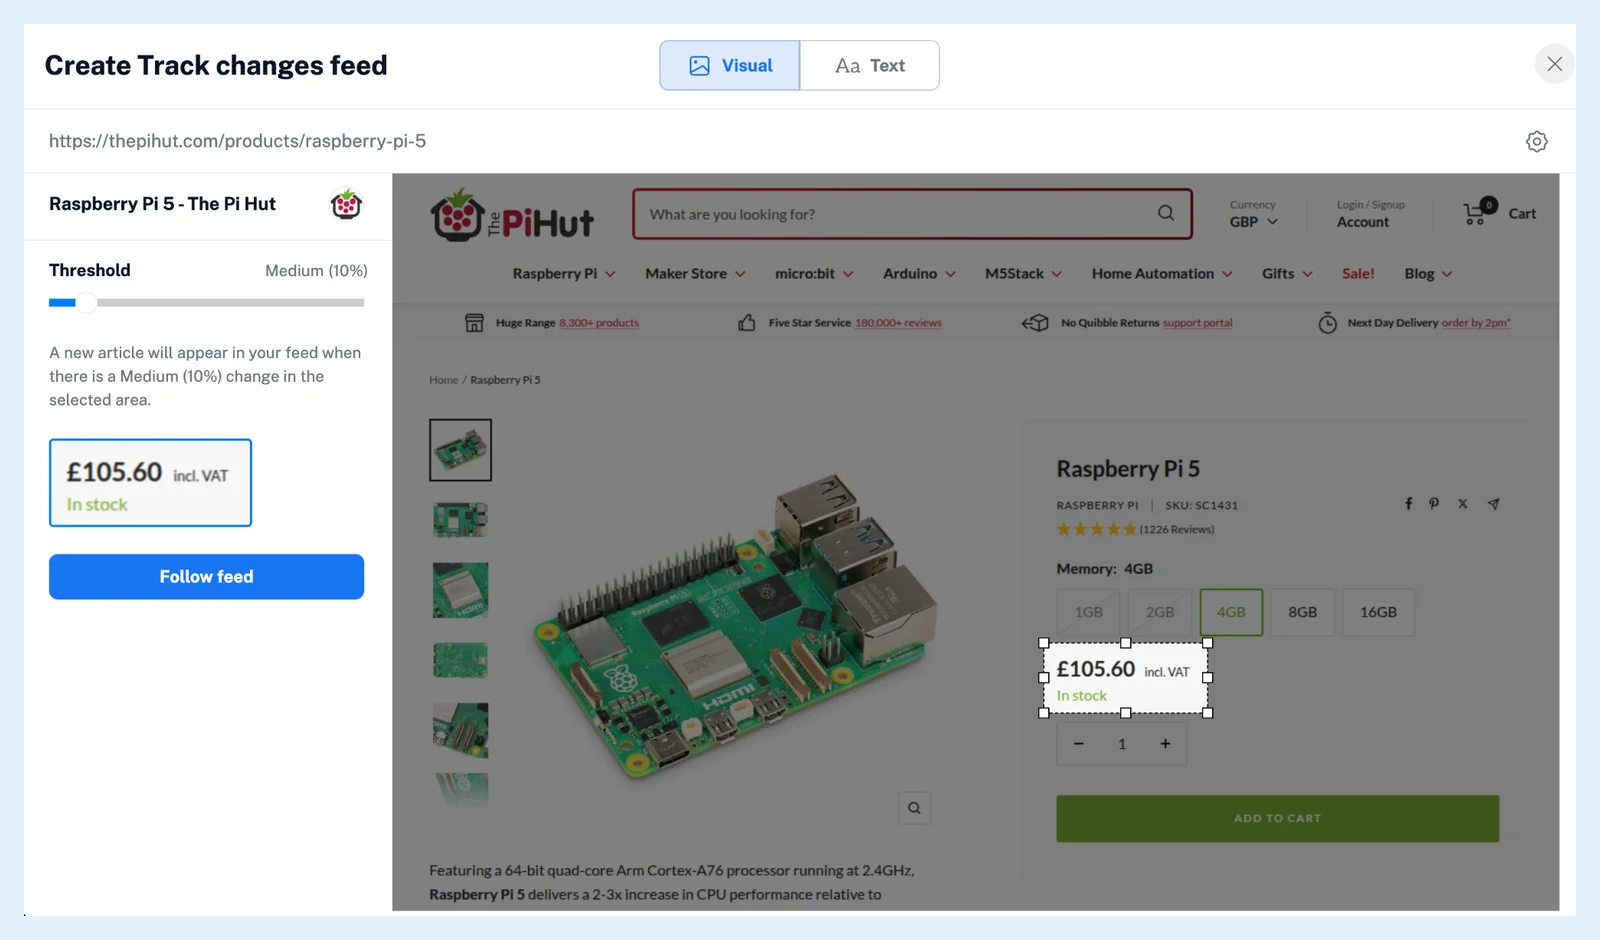Open the support portal link
Image resolution: width=1600 pixels, height=940 pixels.
(x=1197, y=323)
